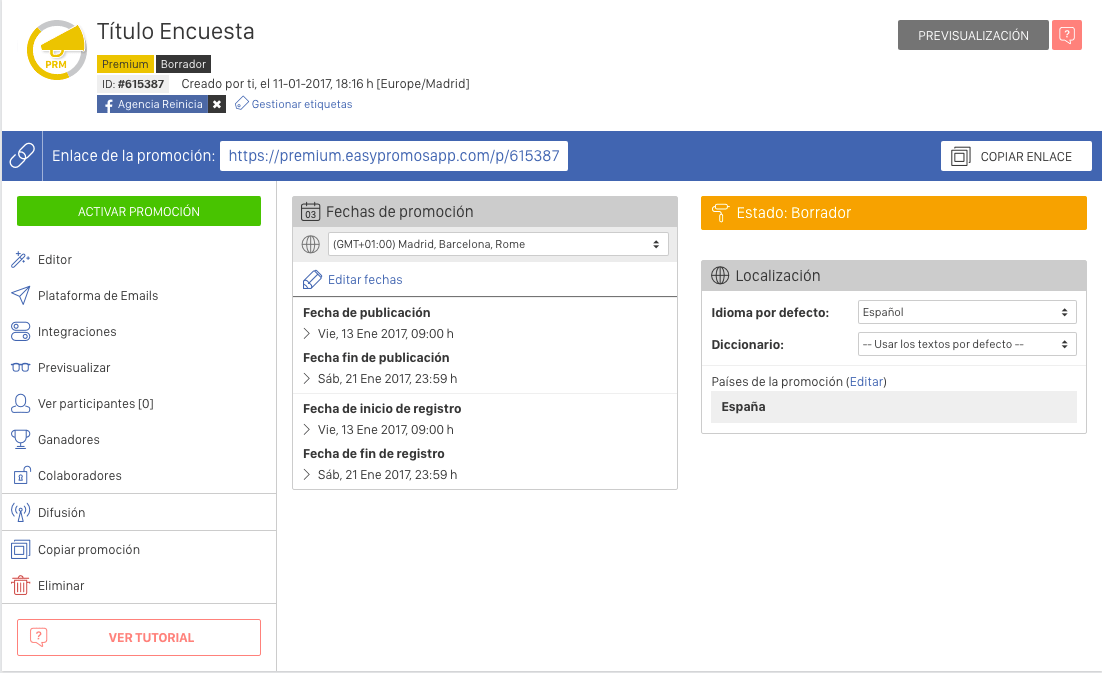Viewport: 1102px width, 673px height.
Task: Click the promotion link chain icon
Action: coord(21,156)
